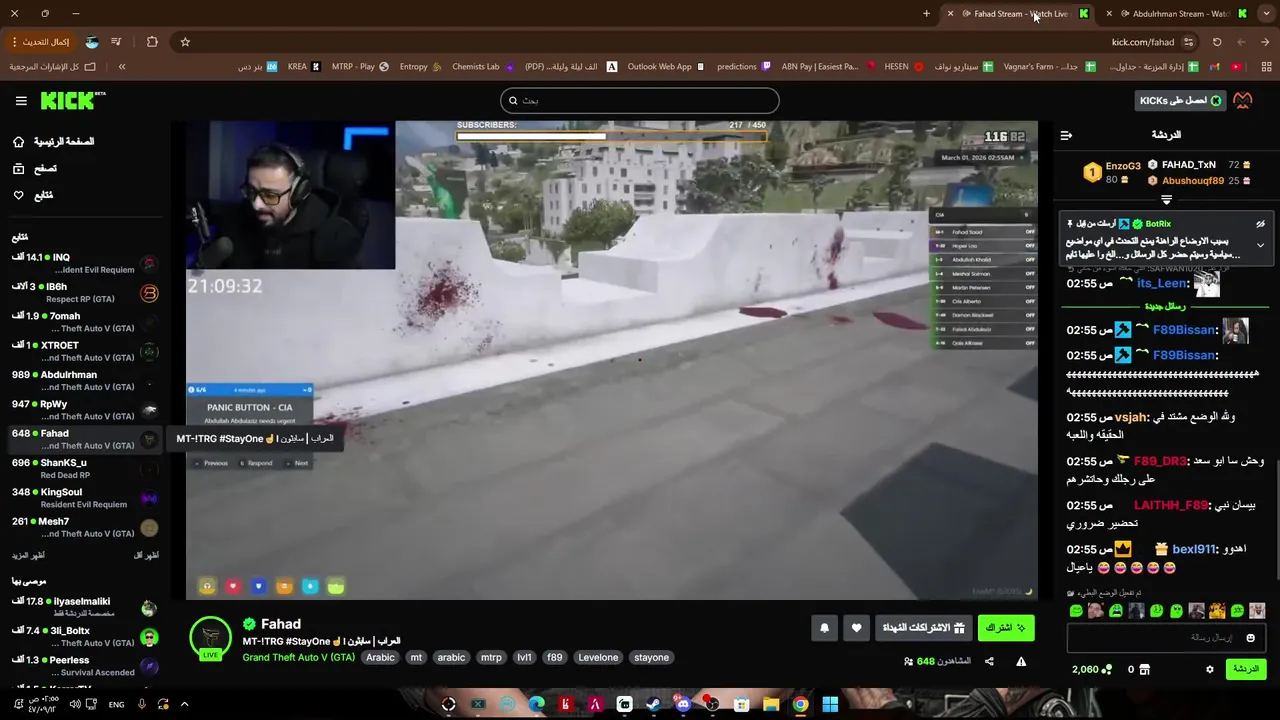
Task: Open the KICKs gift shop icon
Action: 1145,669
